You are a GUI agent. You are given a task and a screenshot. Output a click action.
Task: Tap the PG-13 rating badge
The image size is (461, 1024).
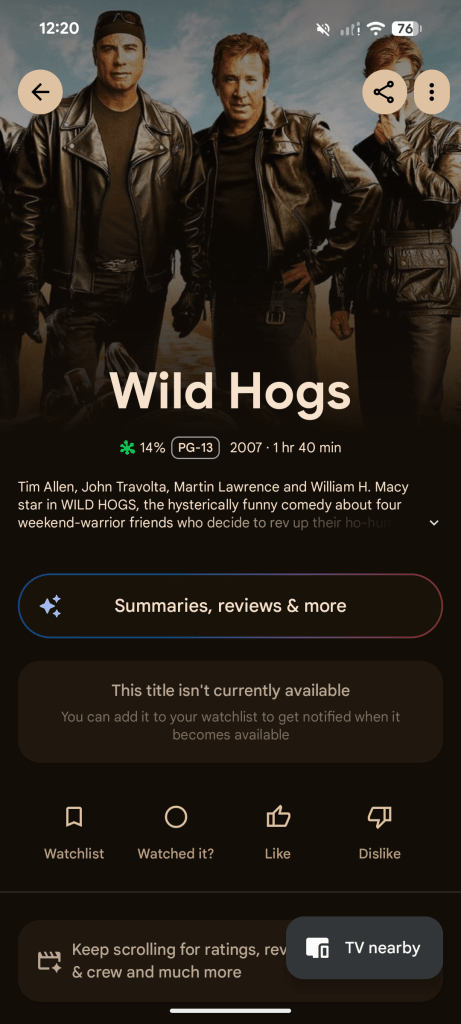[x=195, y=448]
